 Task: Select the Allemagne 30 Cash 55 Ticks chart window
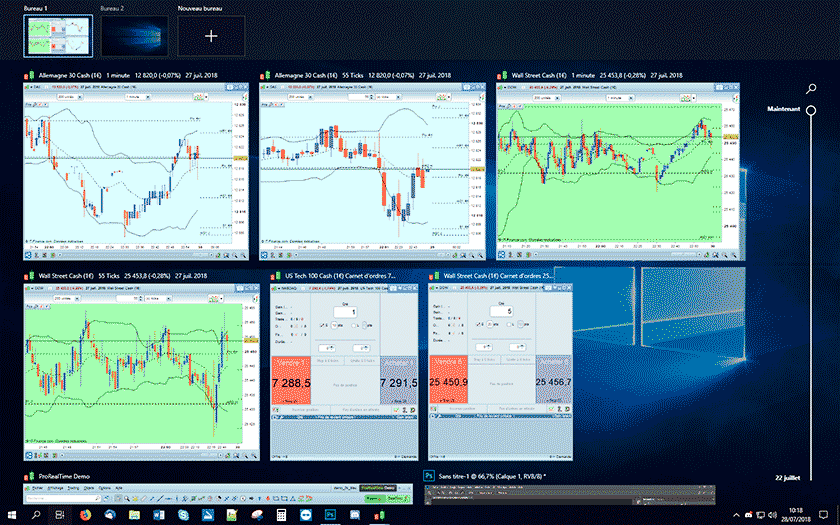pos(372,171)
